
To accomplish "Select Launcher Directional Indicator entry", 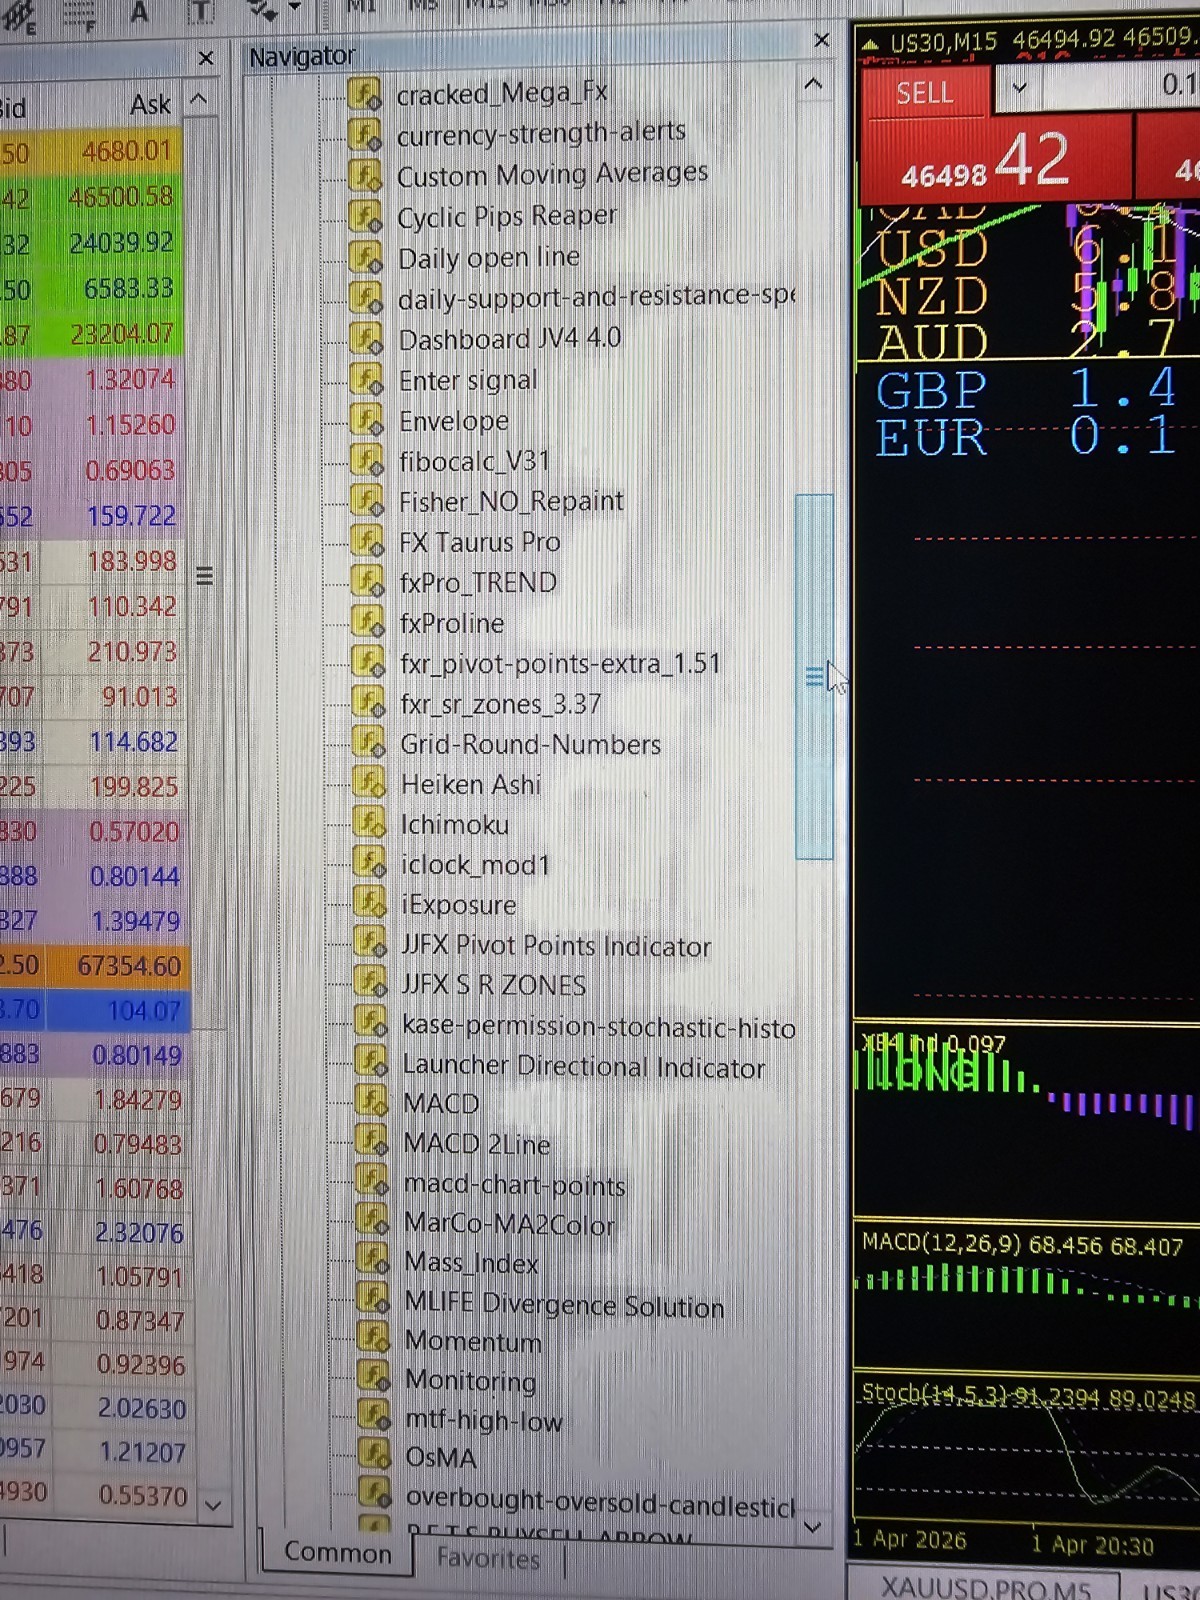I will [x=584, y=1066].
